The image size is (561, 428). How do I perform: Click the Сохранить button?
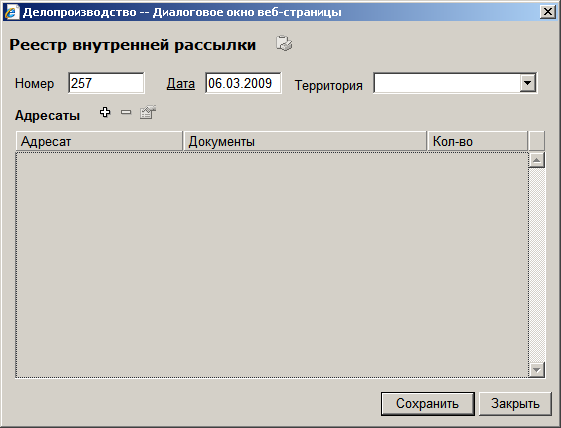click(x=428, y=404)
